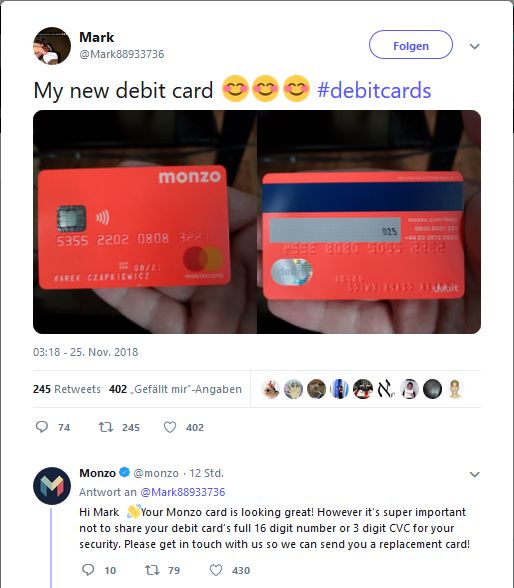Open the tweet timestamp 03:18 - 25. Nov. 2018
Viewport: 514px width, 588px height.
tap(85, 352)
